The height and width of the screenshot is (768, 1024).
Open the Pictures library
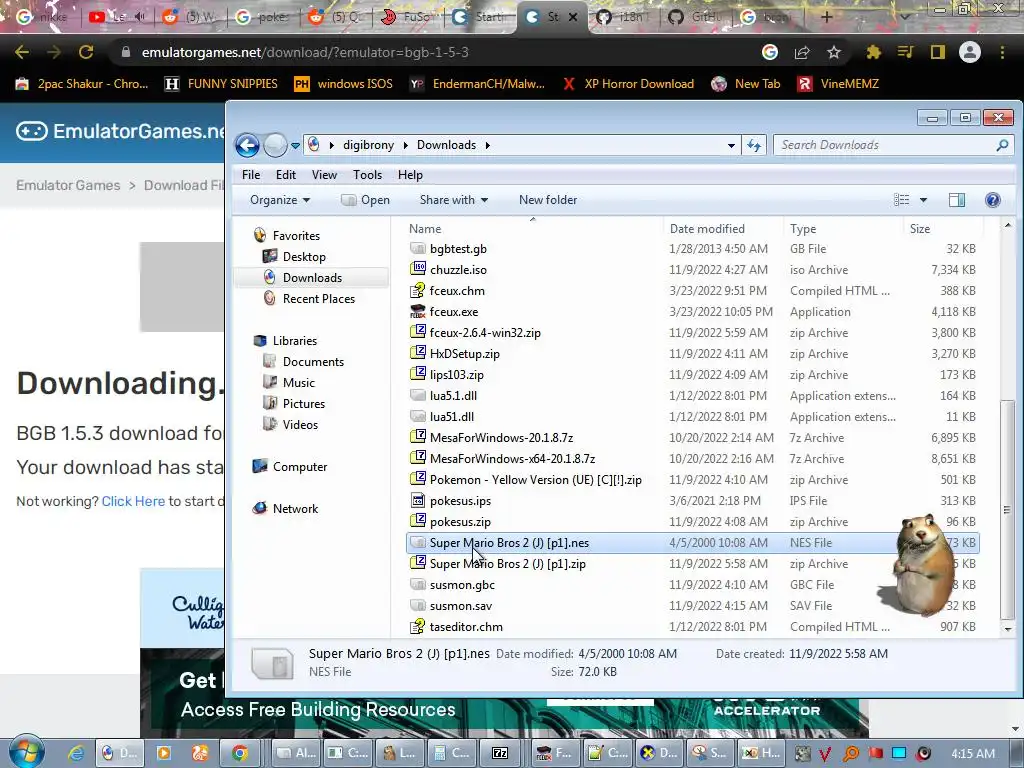(x=304, y=404)
